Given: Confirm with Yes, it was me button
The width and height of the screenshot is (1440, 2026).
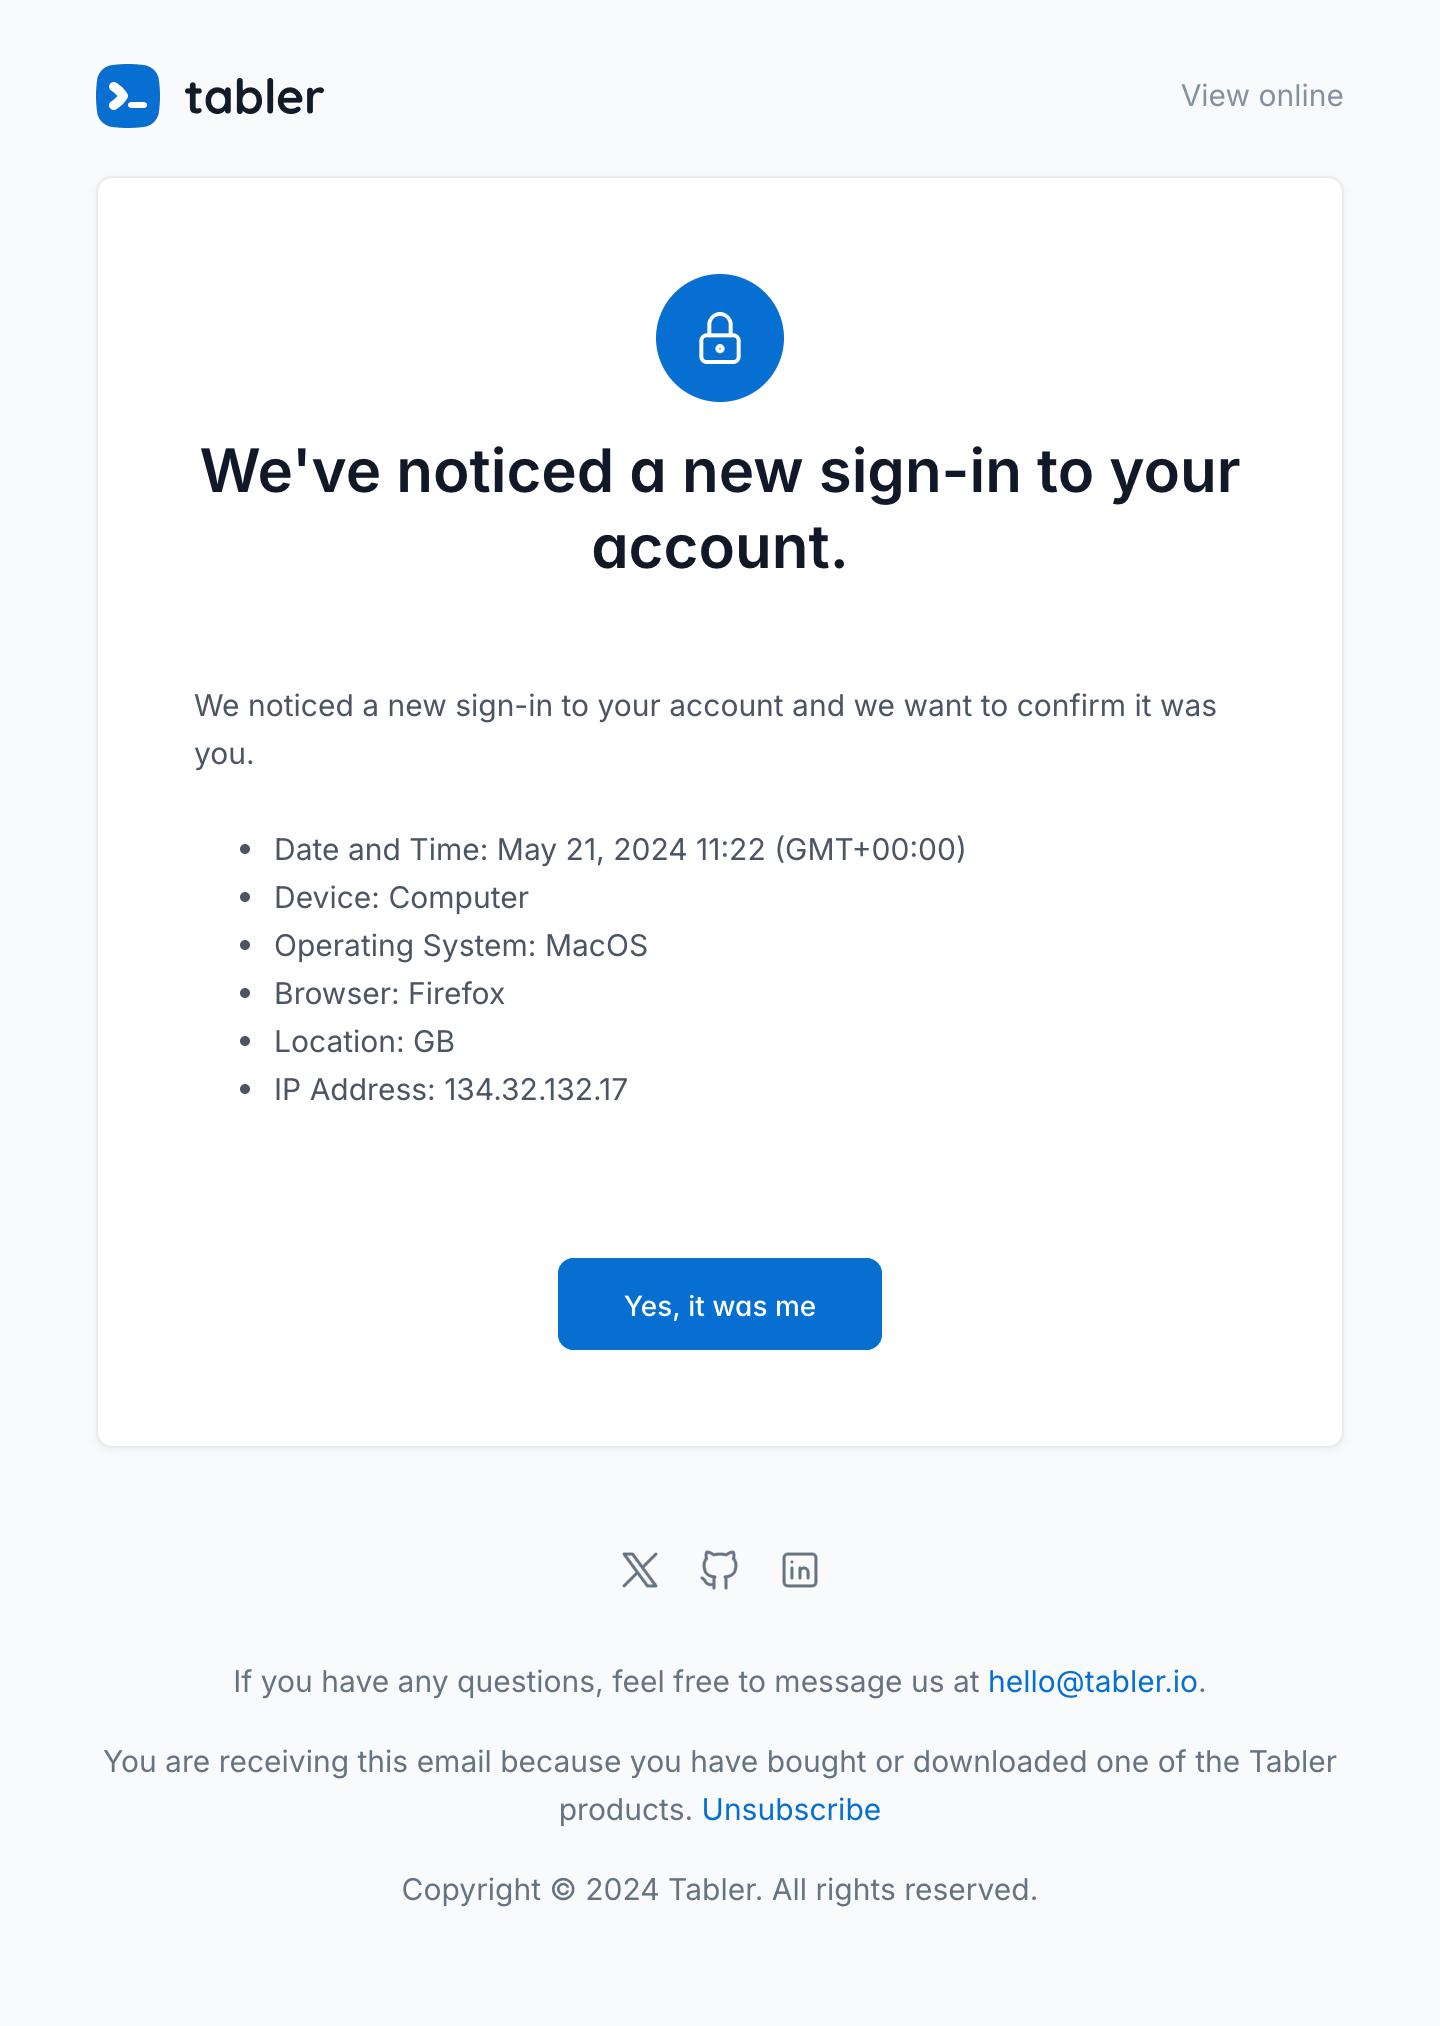Looking at the screenshot, I should [720, 1304].
